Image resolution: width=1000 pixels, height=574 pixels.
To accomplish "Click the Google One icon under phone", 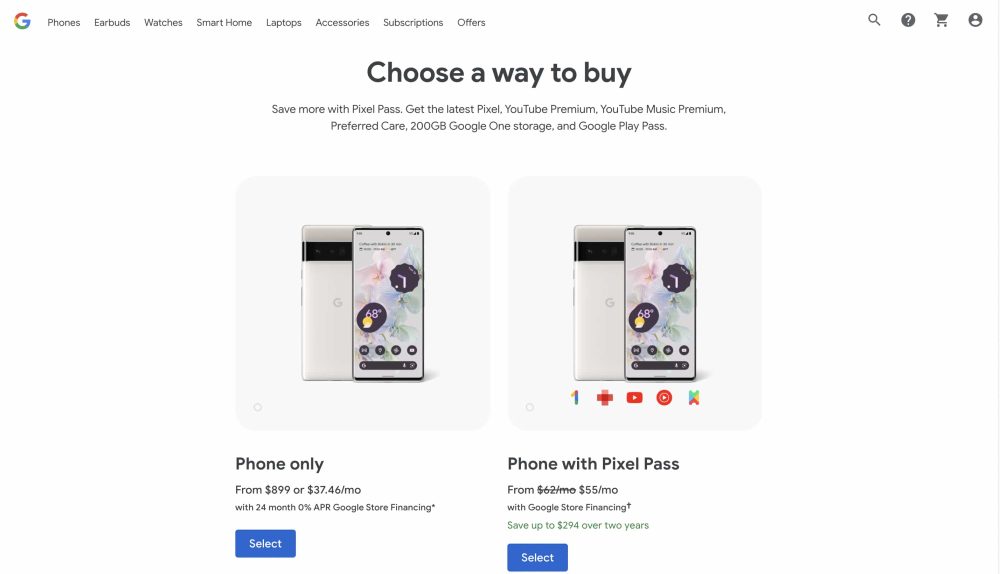I will [x=575, y=397].
